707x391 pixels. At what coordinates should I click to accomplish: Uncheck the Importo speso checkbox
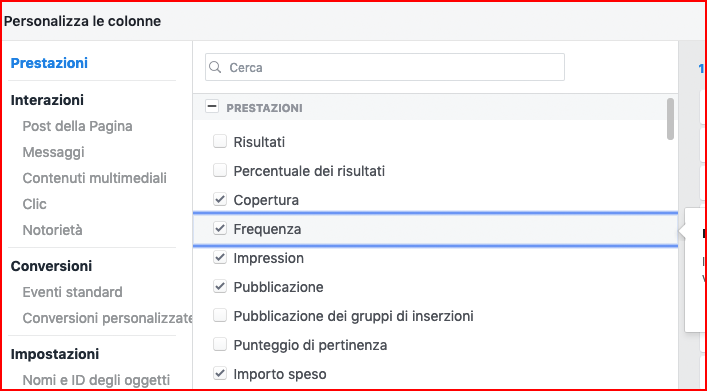[x=220, y=373]
